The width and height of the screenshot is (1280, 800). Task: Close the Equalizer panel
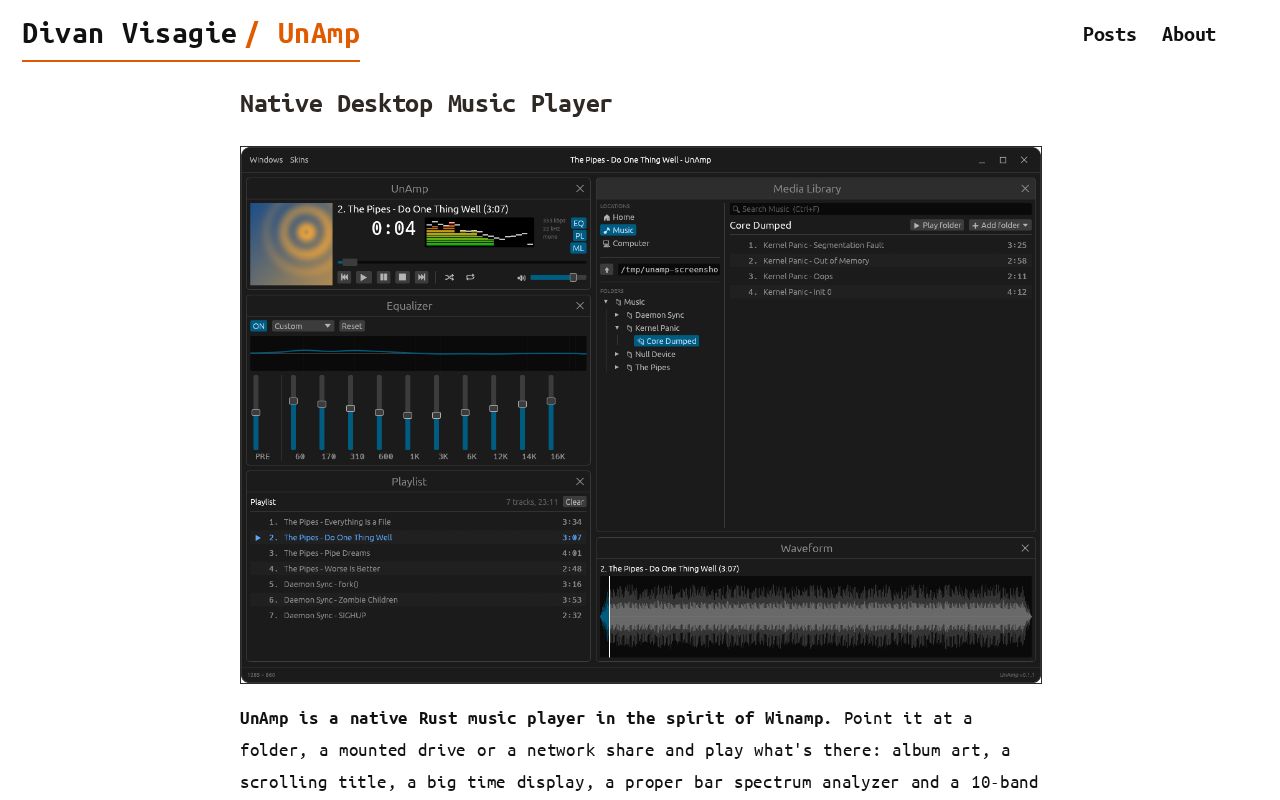(x=580, y=306)
